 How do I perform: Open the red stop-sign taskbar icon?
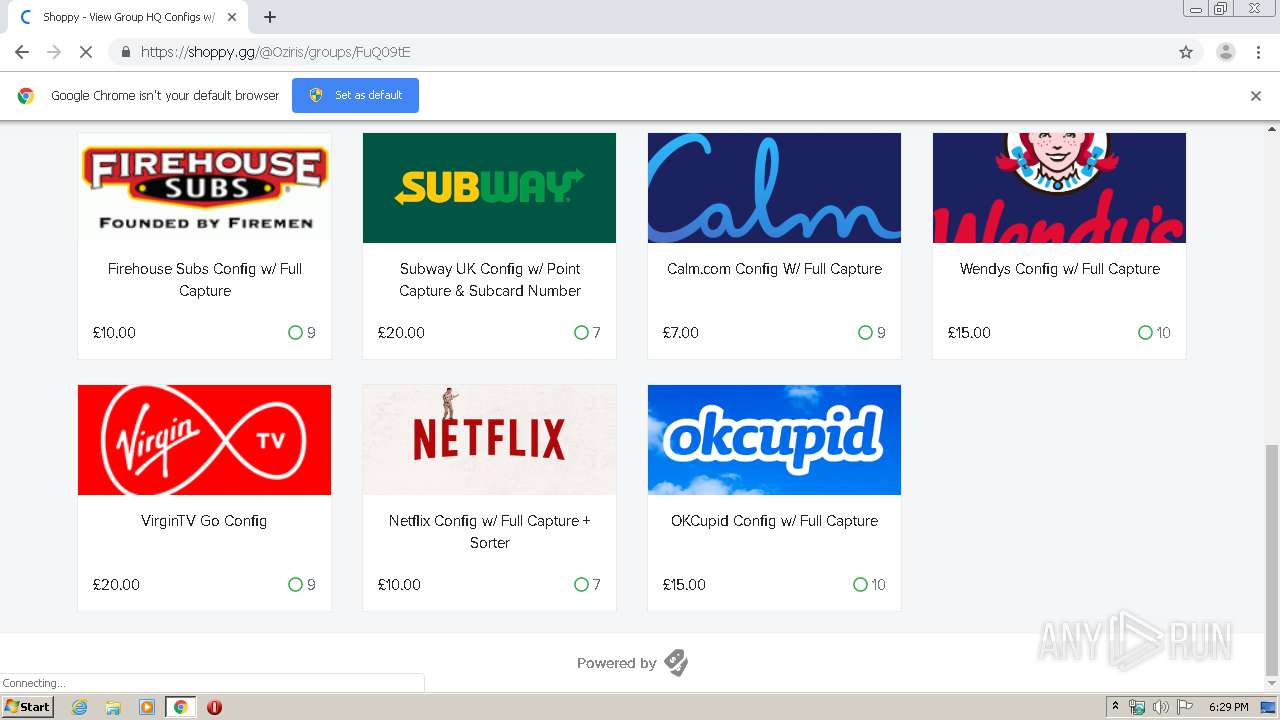point(214,707)
